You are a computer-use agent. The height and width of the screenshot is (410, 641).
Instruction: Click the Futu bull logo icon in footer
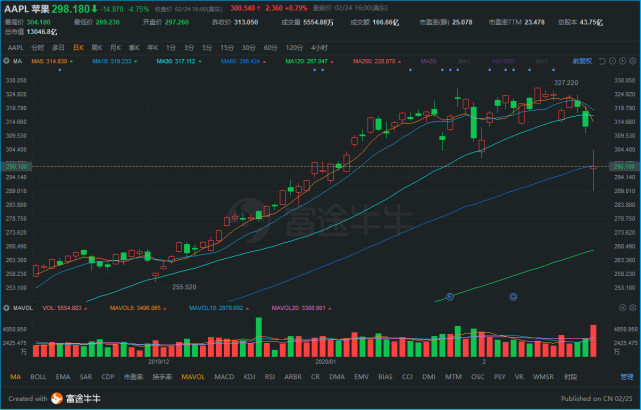57,398
